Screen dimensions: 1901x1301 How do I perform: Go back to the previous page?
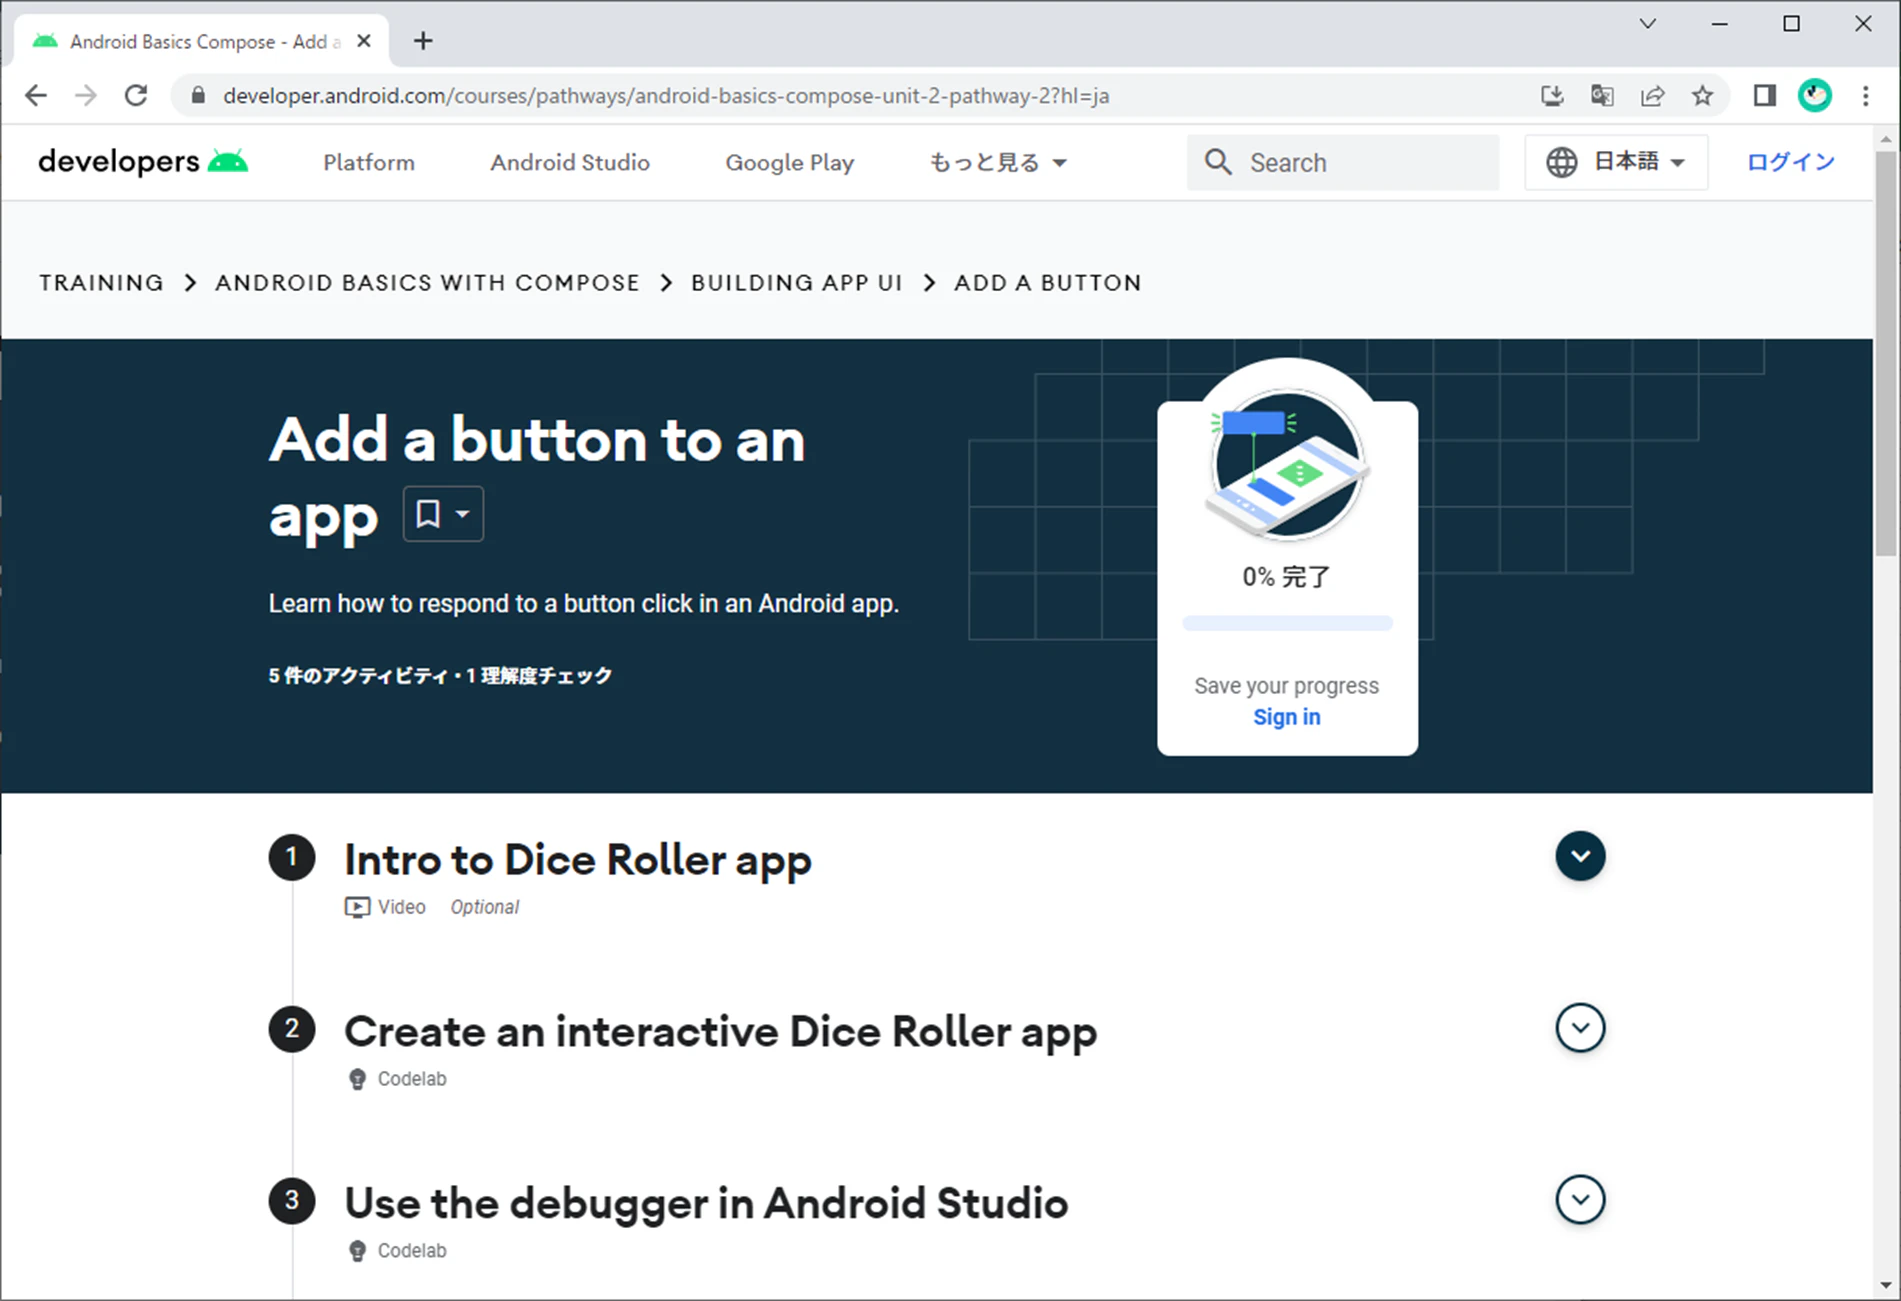(x=36, y=96)
